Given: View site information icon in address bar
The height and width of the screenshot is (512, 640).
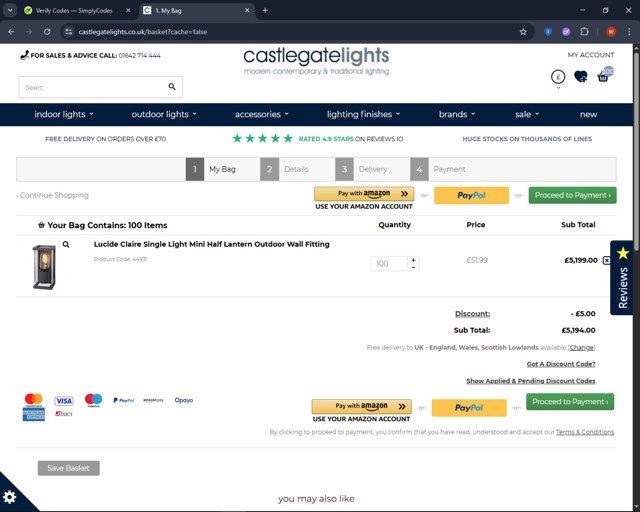Looking at the screenshot, I should [x=69, y=32].
